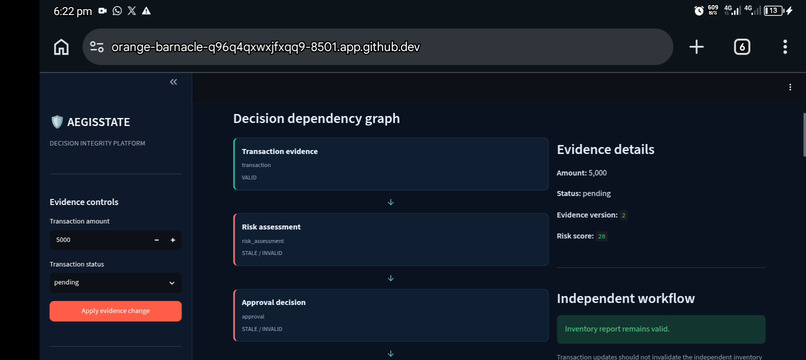Open a new browser tab

(696, 47)
